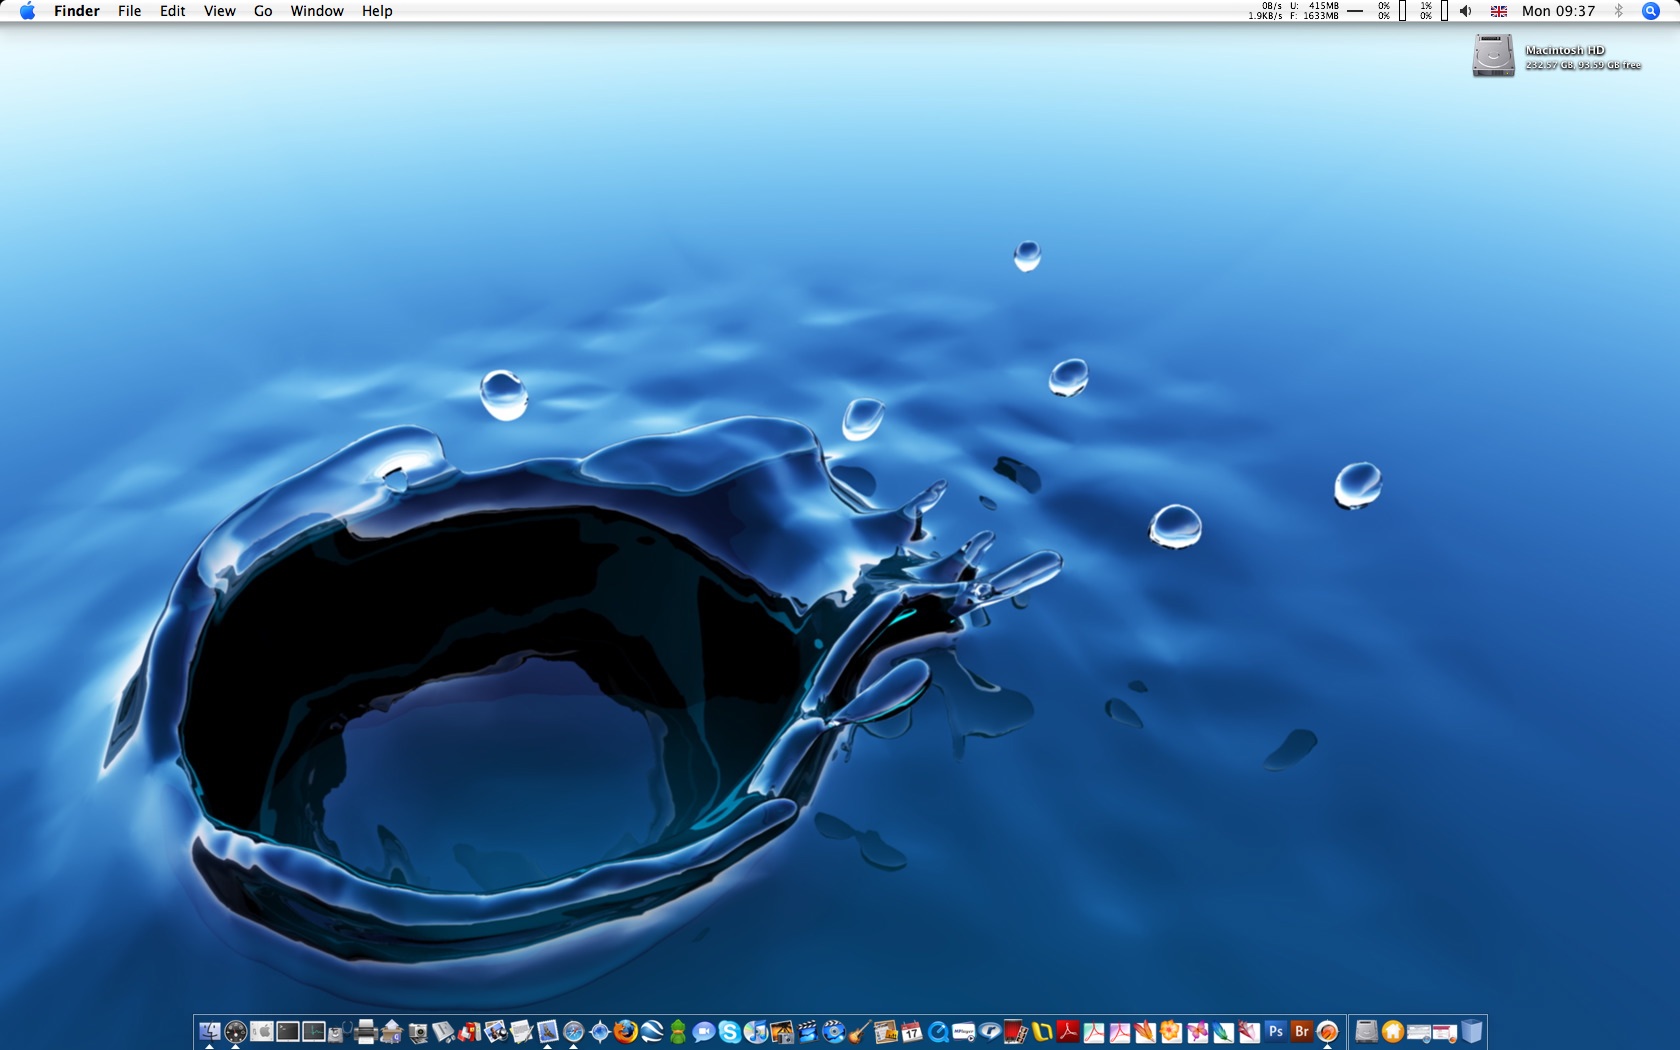Open the Trash in the dock
Screen dimensions: 1680x1050
1471,1031
